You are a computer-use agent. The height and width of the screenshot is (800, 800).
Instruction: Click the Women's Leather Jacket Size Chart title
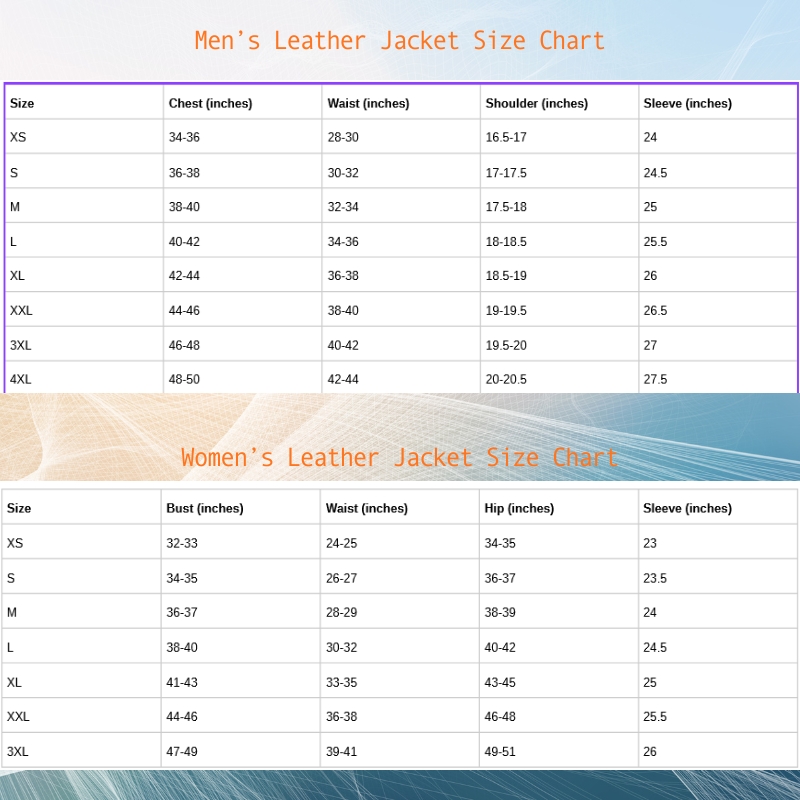click(x=399, y=458)
